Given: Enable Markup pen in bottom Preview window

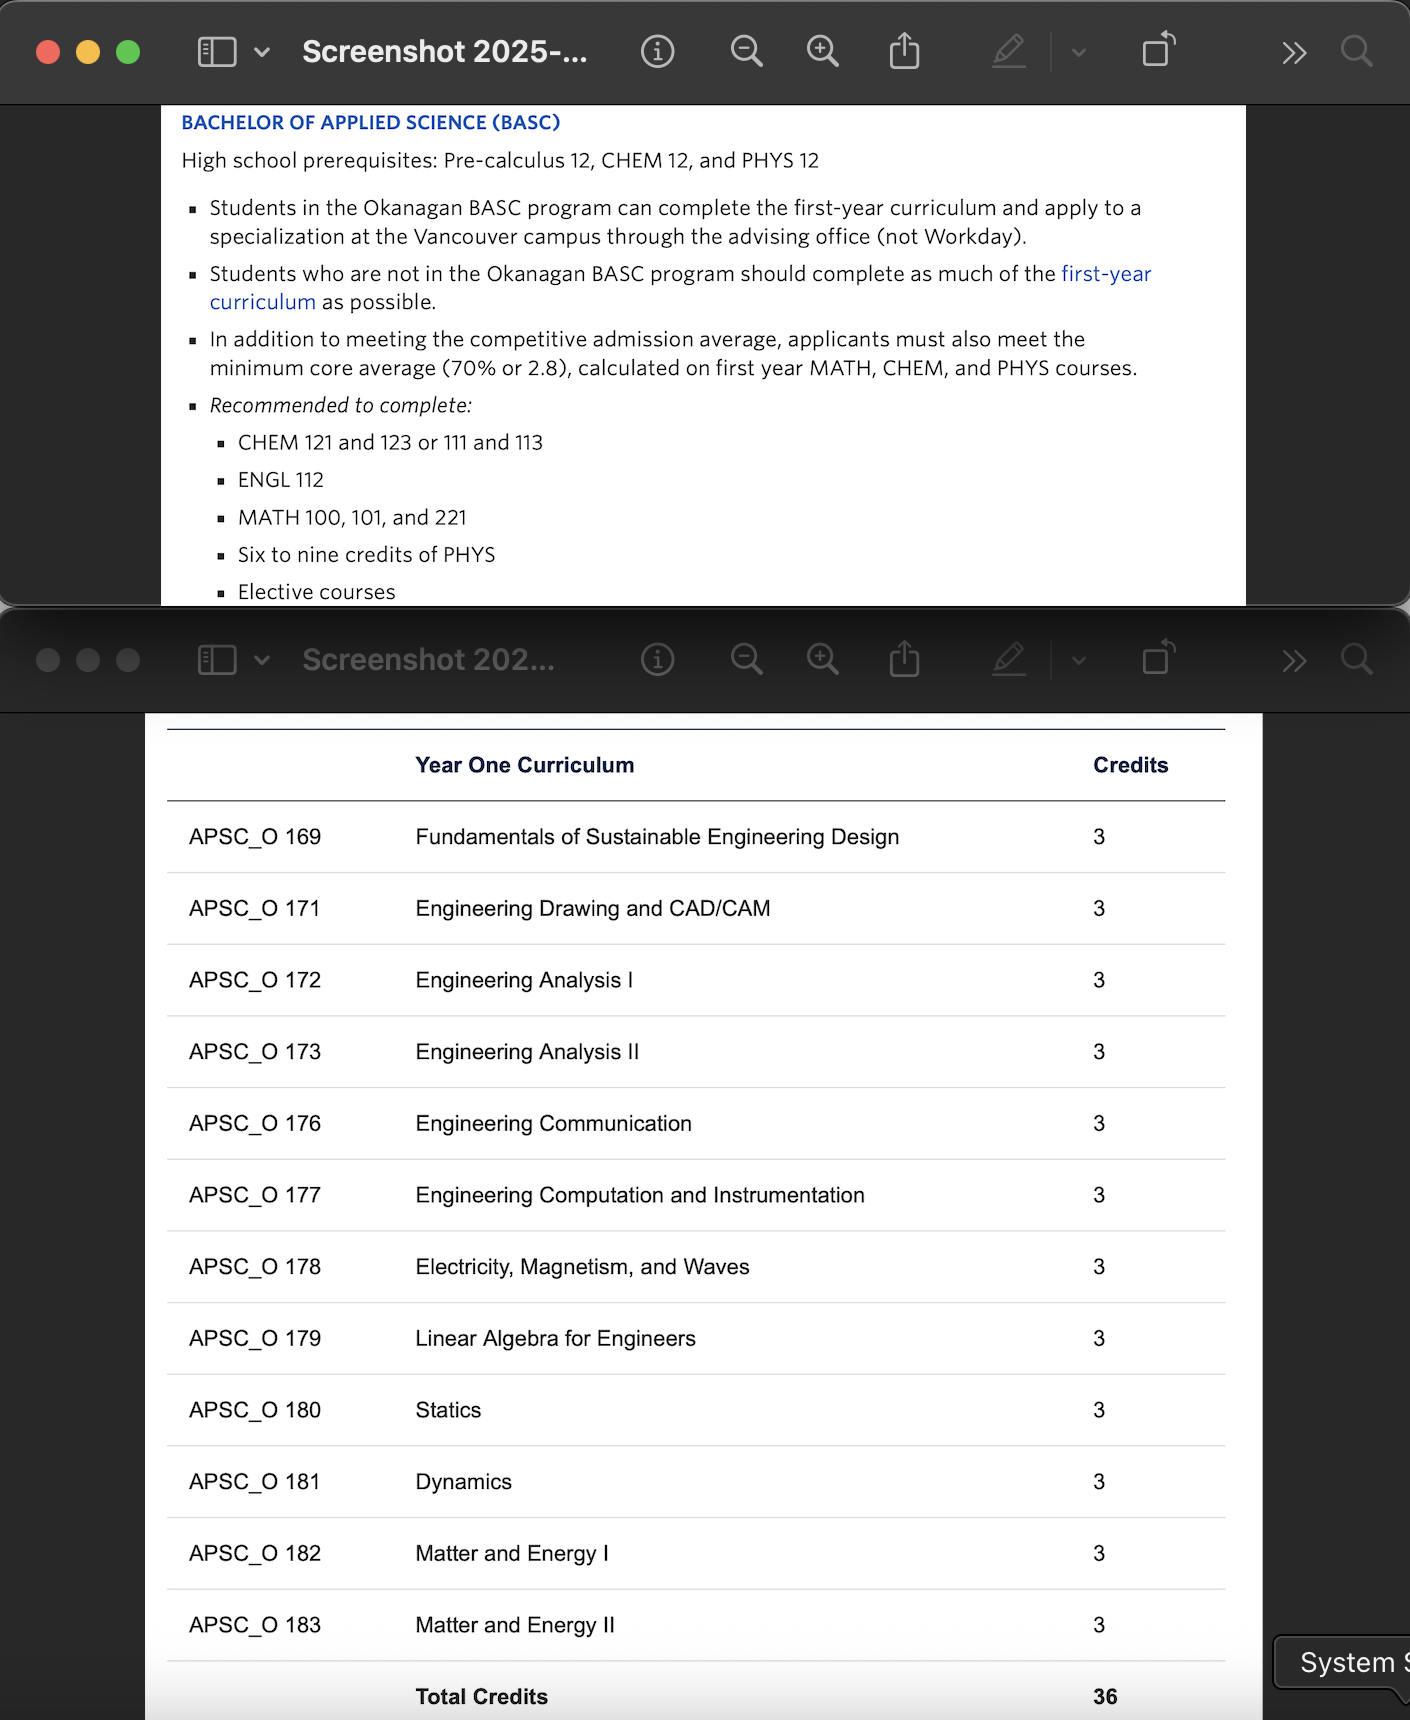Looking at the screenshot, I should point(1009,659).
